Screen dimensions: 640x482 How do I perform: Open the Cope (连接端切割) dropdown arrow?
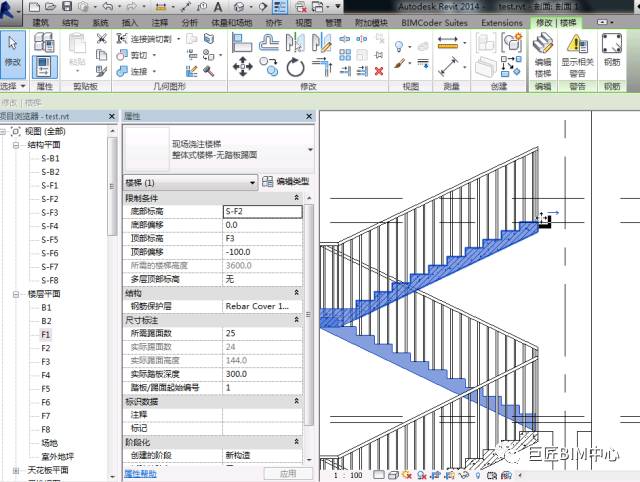coord(178,39)
